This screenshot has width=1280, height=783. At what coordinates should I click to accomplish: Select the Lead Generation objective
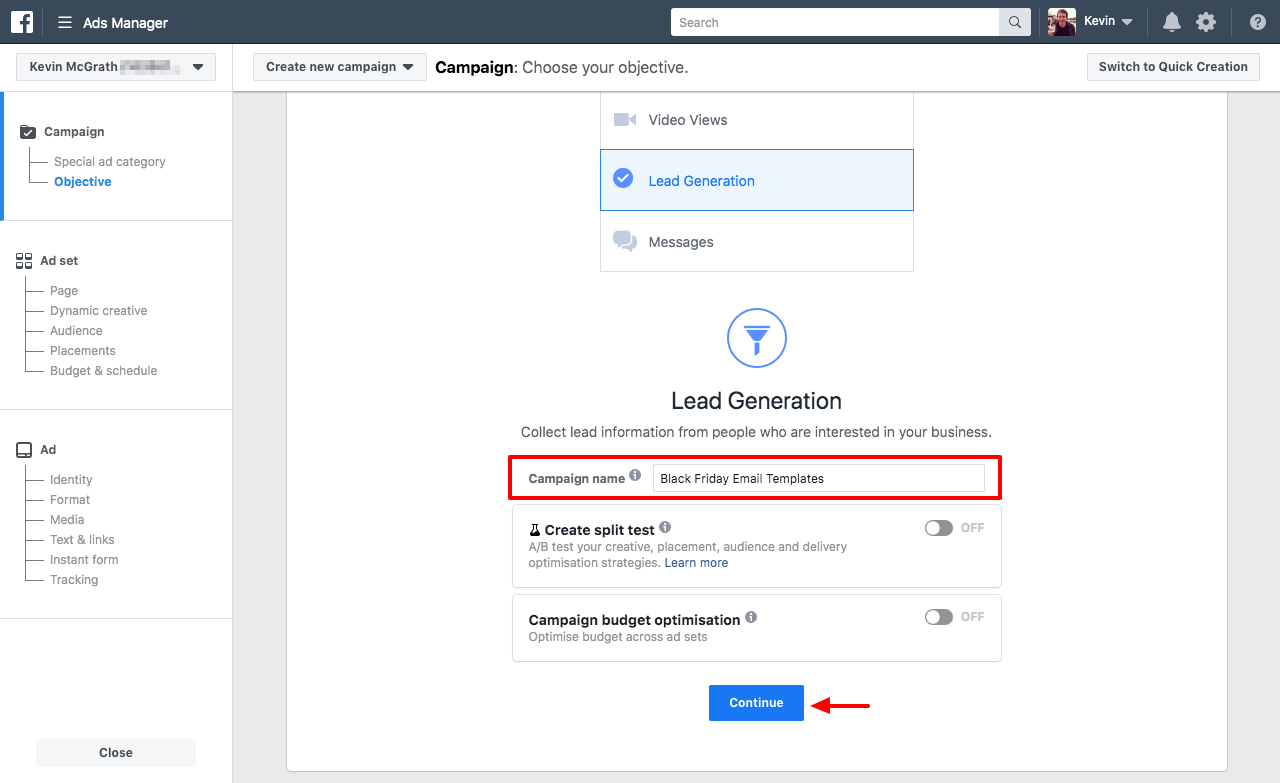click(x=756, y=180)
